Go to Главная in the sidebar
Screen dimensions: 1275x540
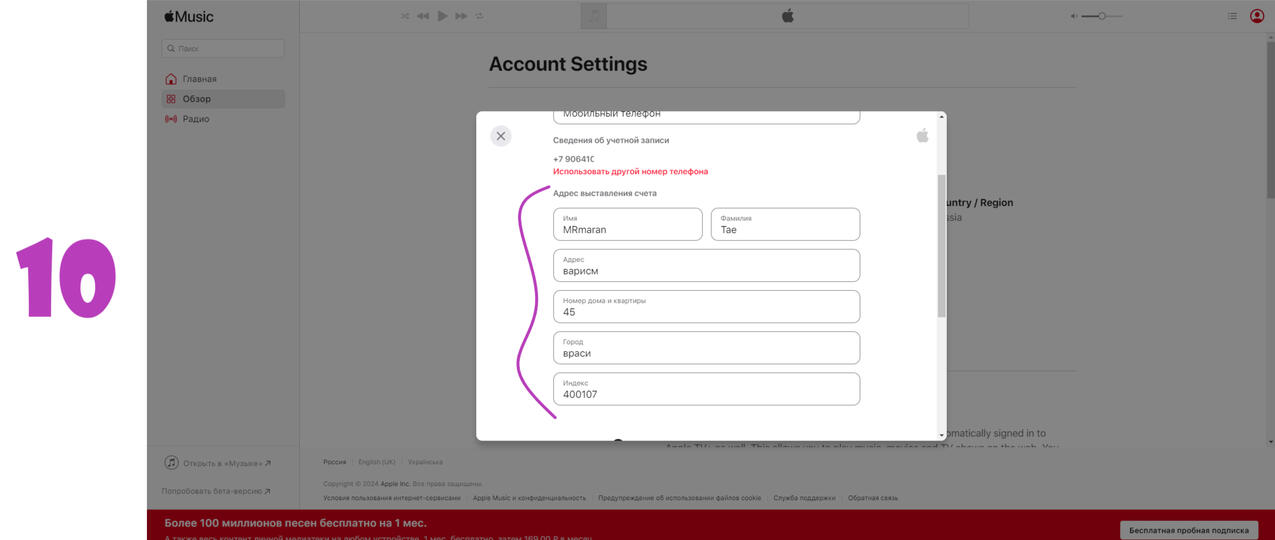pyautogui.click(x=199, y=79)
